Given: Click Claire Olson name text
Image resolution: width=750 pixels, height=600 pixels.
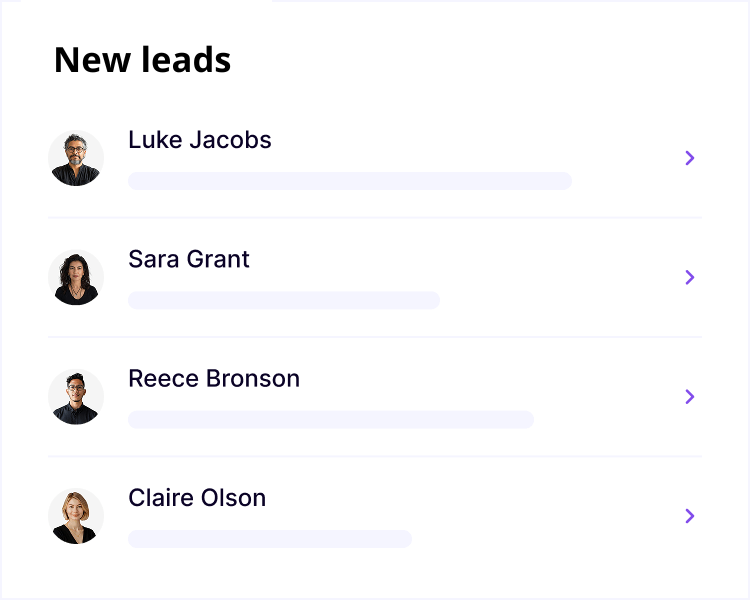Looking at the screenshot, I should tap(197, 498).
